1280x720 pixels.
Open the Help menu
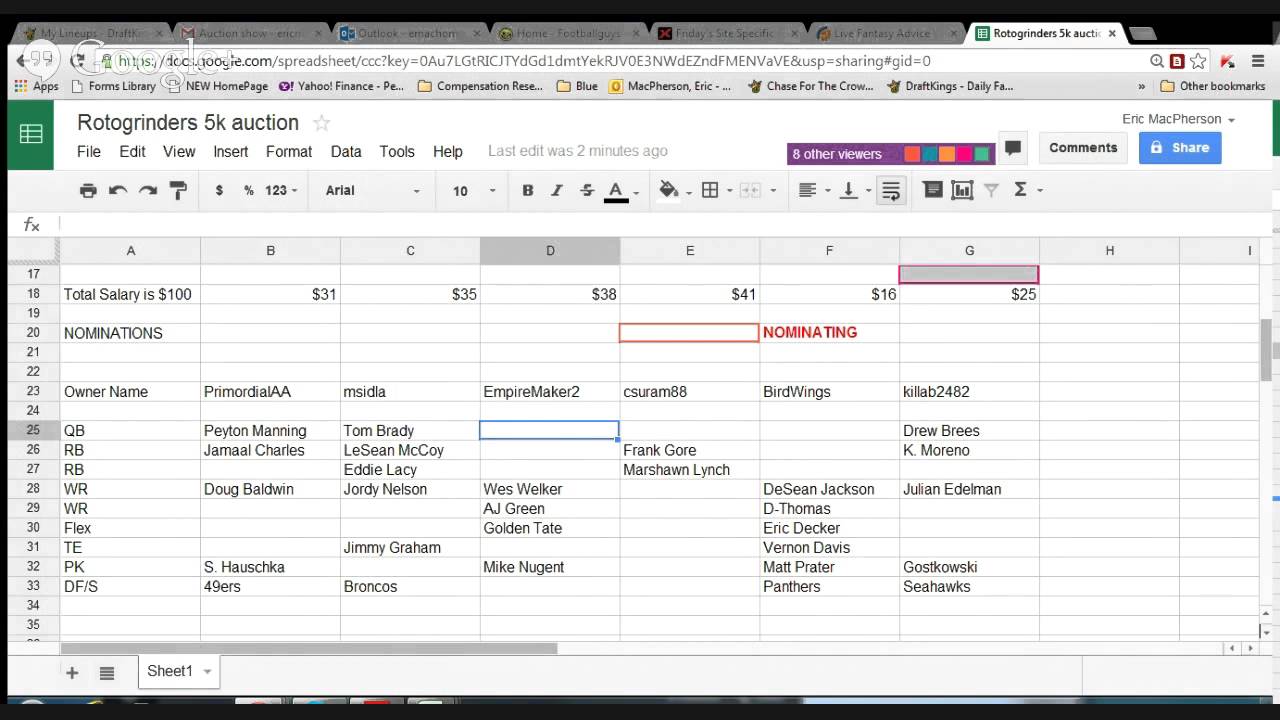click(448, 152)
